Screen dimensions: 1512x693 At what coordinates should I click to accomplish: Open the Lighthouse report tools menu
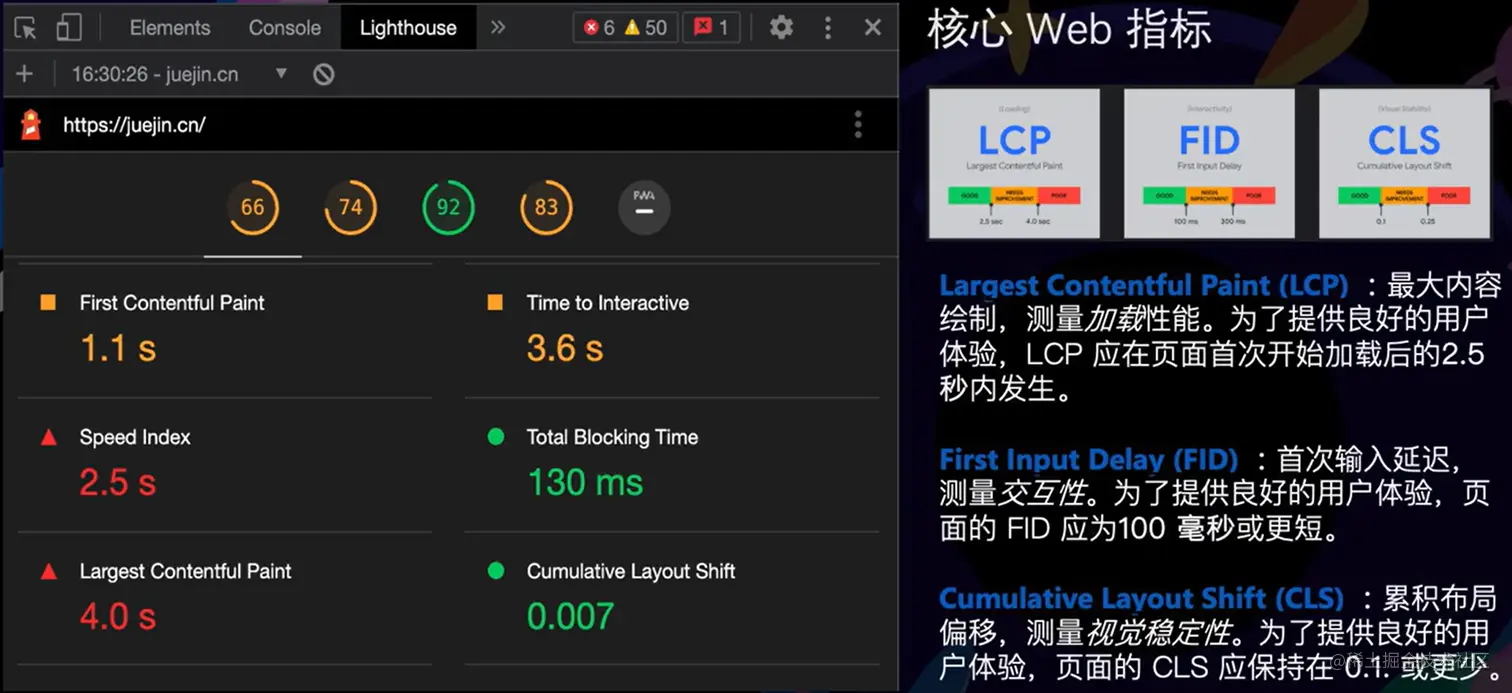point(858,125)
